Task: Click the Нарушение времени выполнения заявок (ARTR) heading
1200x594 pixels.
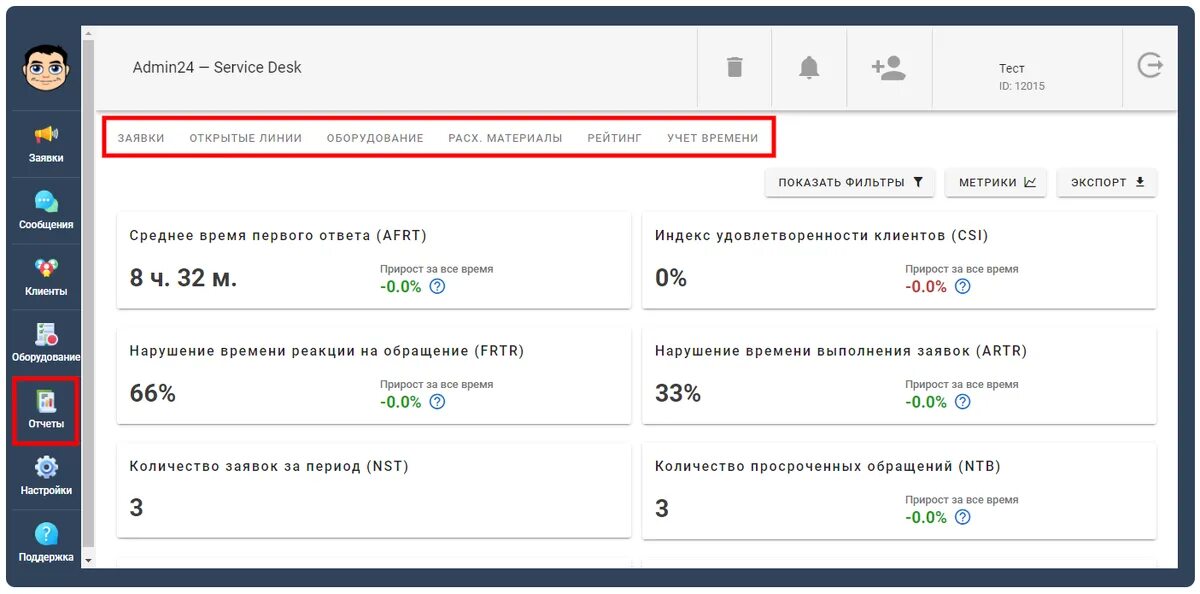Action: tap(841, 351)
